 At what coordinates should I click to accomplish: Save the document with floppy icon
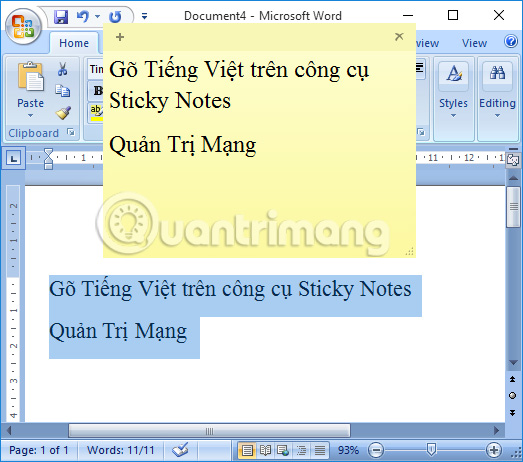tap(61, 16)
